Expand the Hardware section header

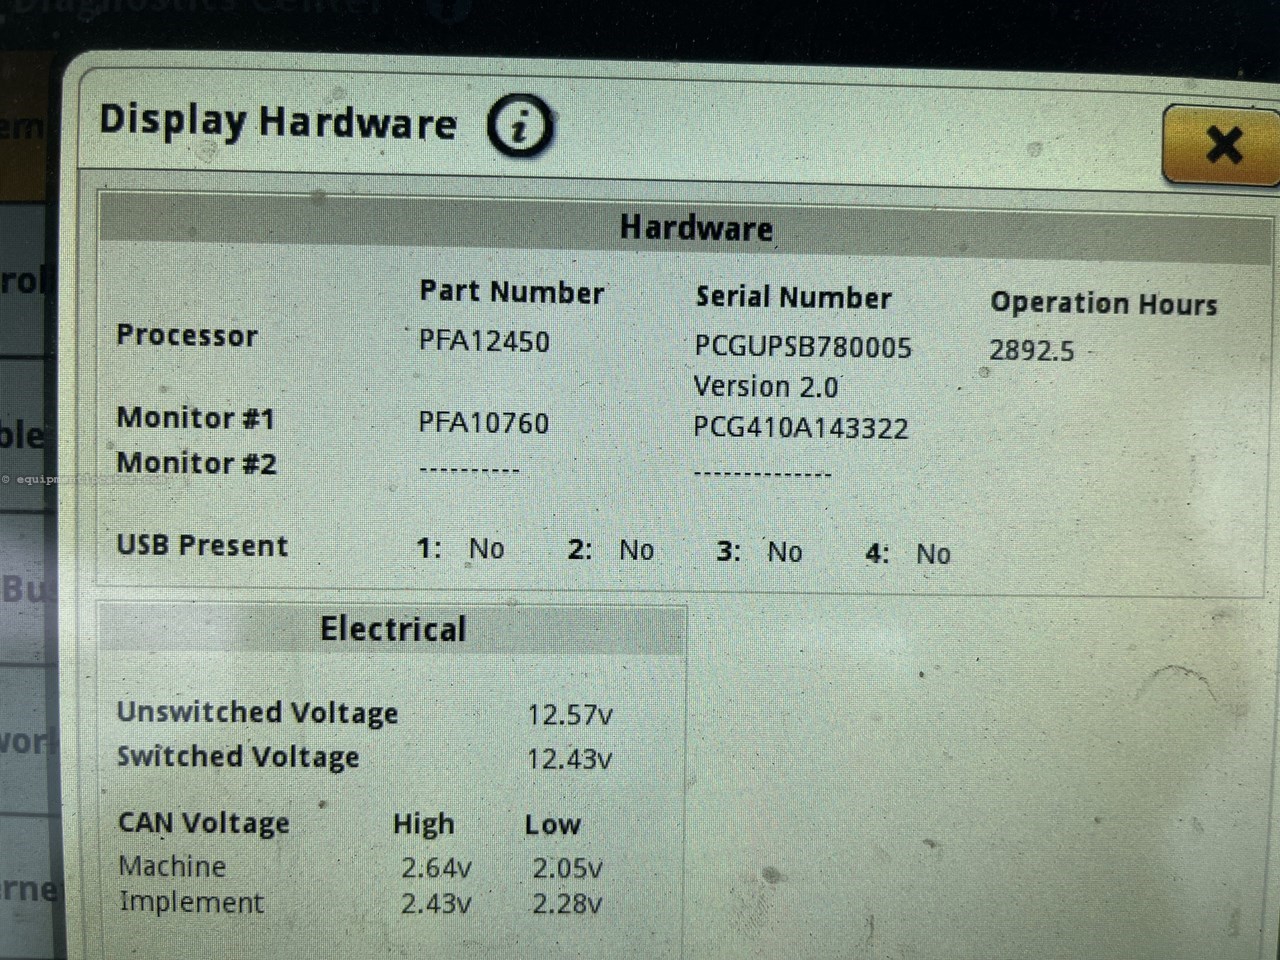[x=697, y=228]
